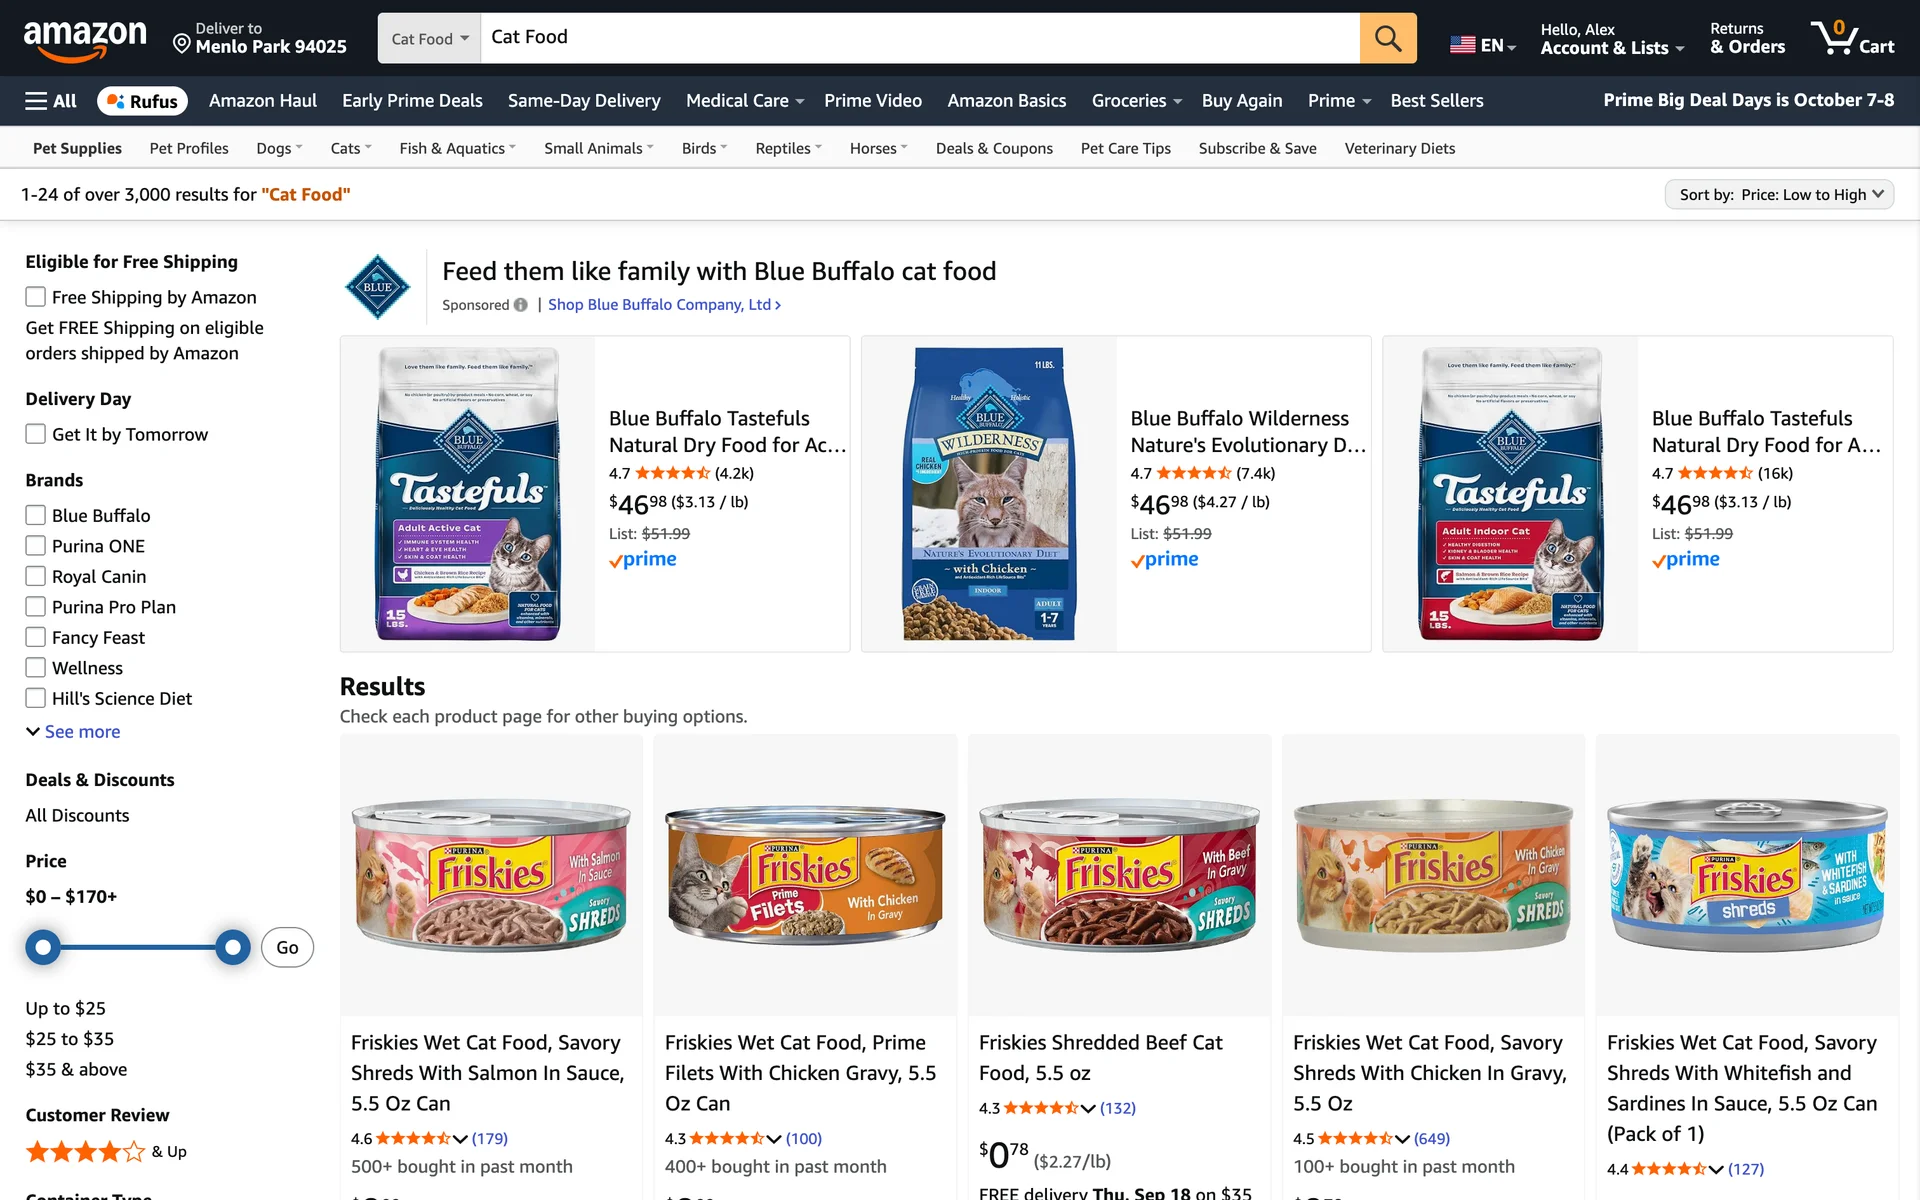Enable Get It by Tomorrow filter
1920x1200 pixels.
tap(36, 434)
